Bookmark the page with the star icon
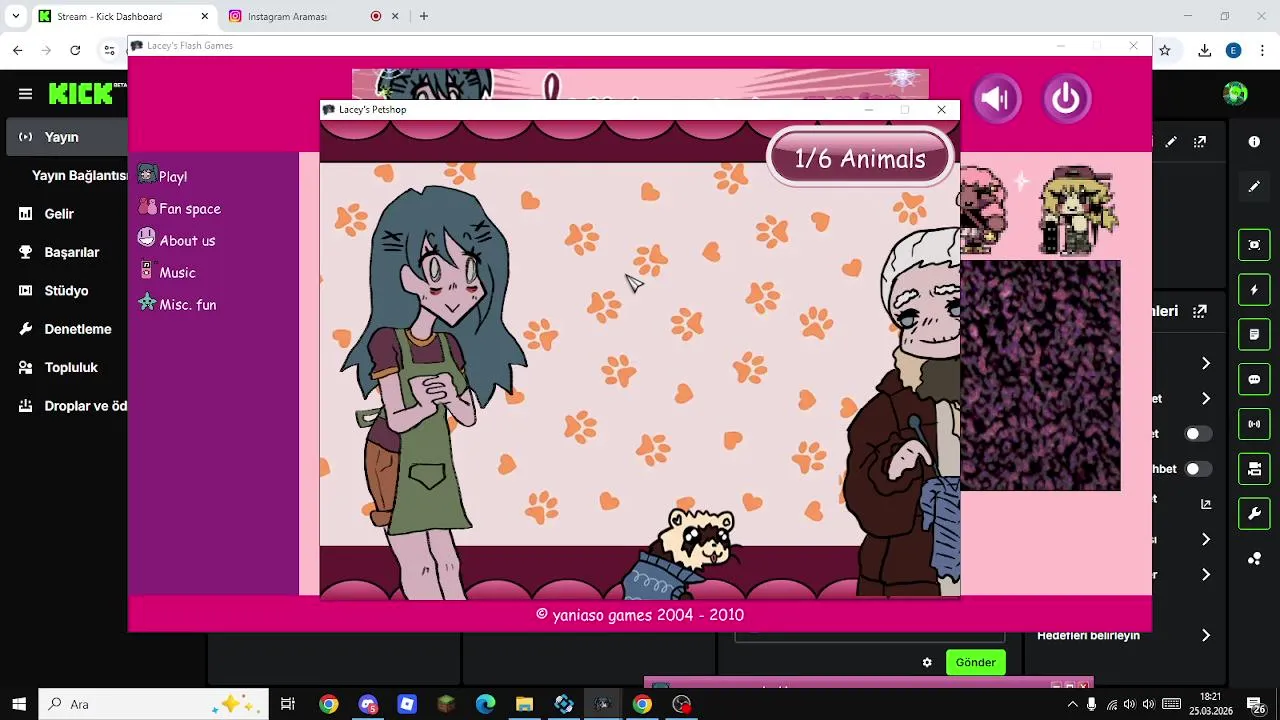This screenshot has height=720, width=1280. coord(1165,50)
